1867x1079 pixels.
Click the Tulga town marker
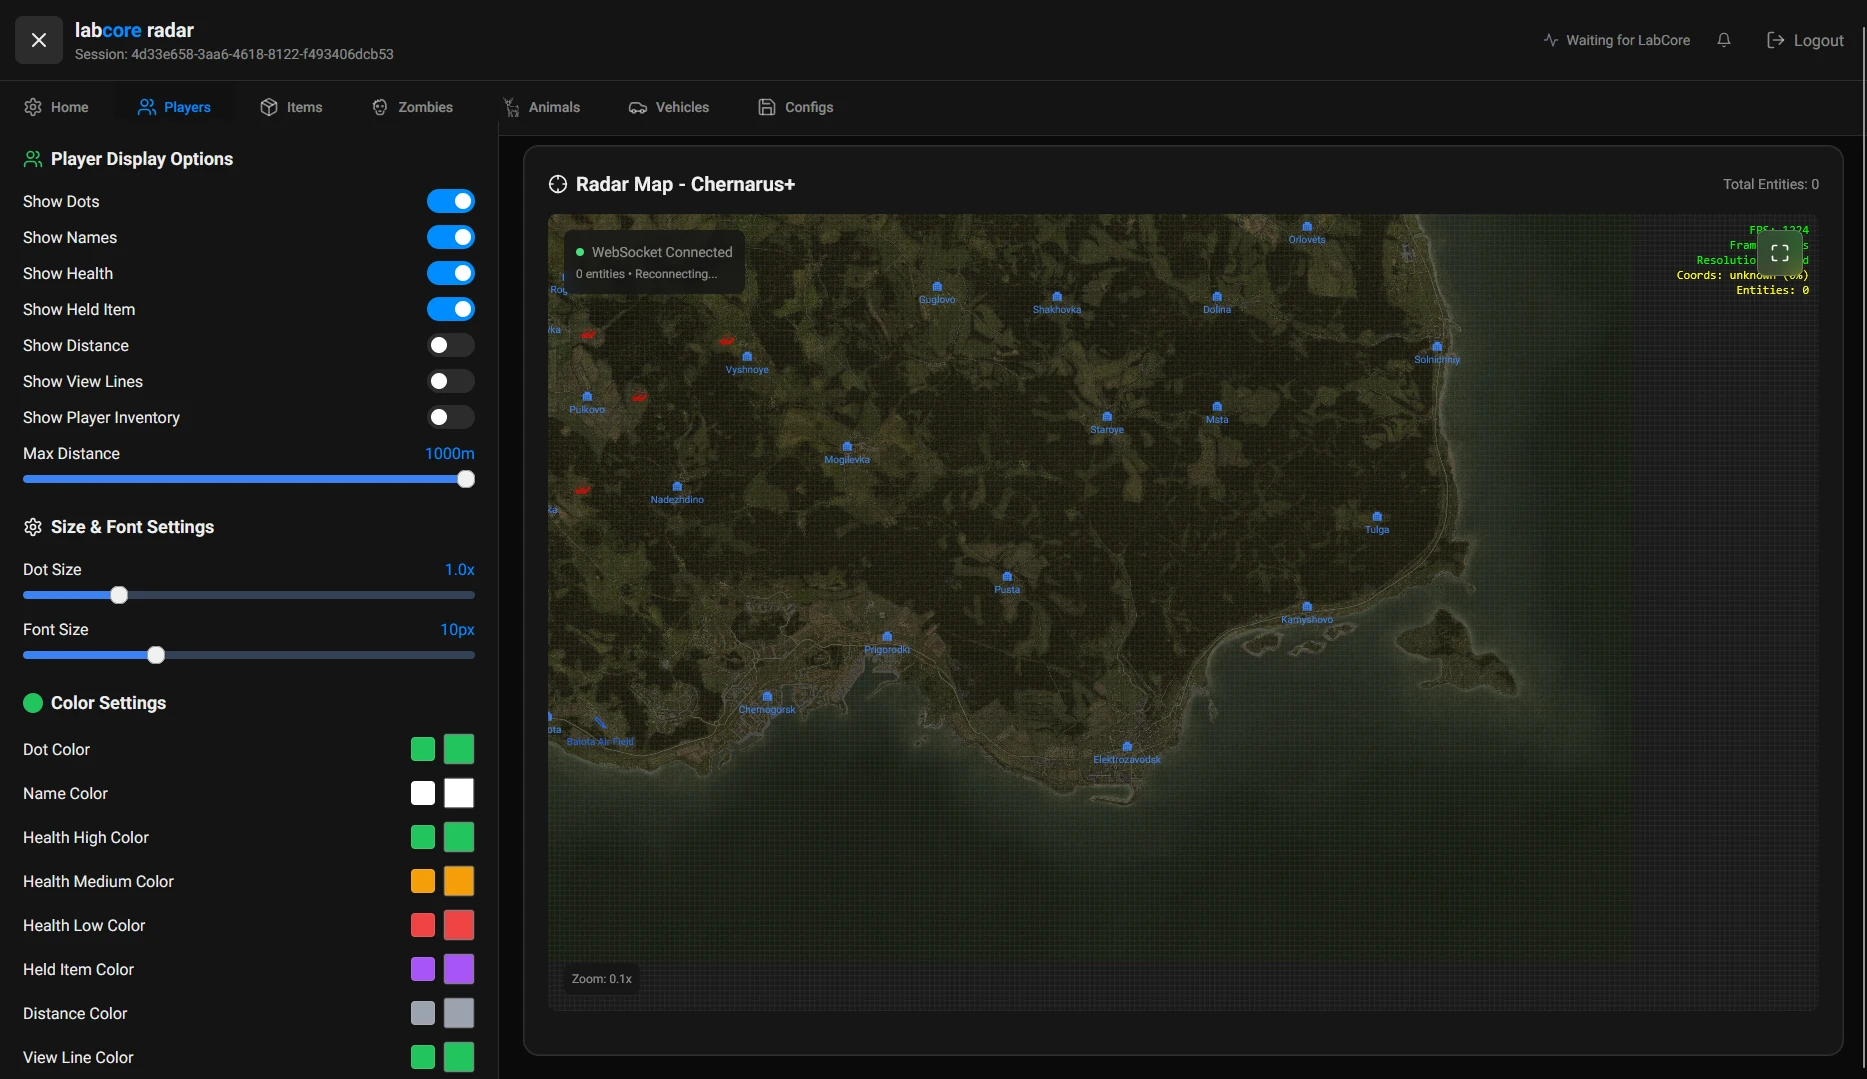(x=1377, y=523)
